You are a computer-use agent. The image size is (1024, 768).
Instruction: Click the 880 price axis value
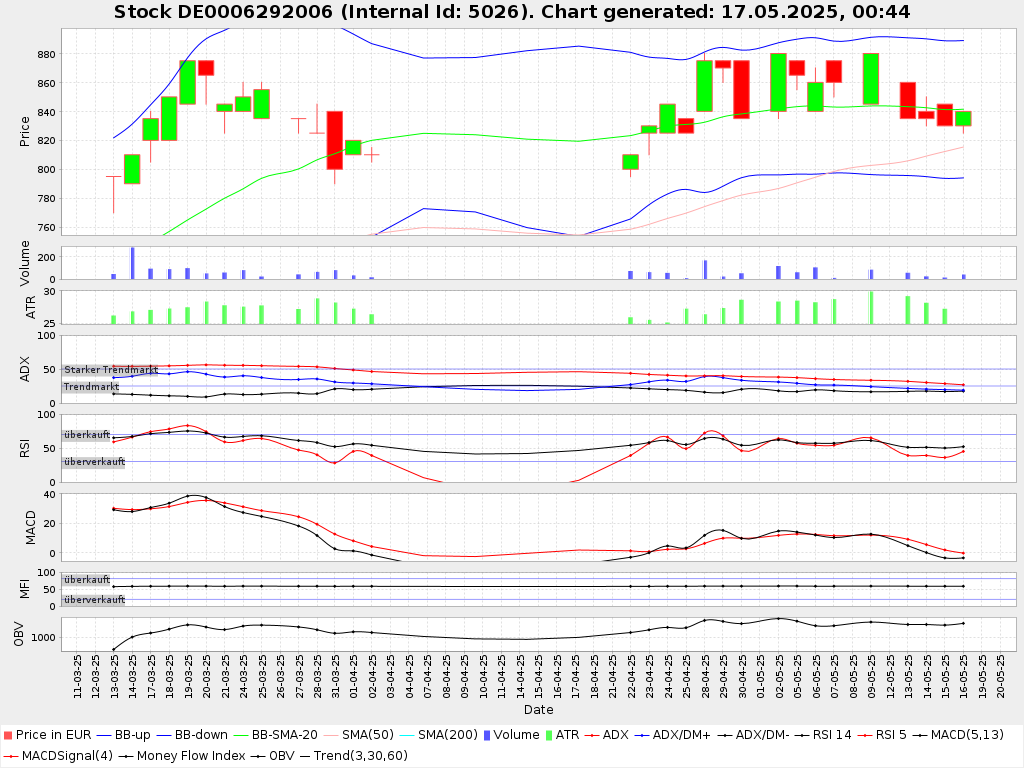[x=46, y=54]
